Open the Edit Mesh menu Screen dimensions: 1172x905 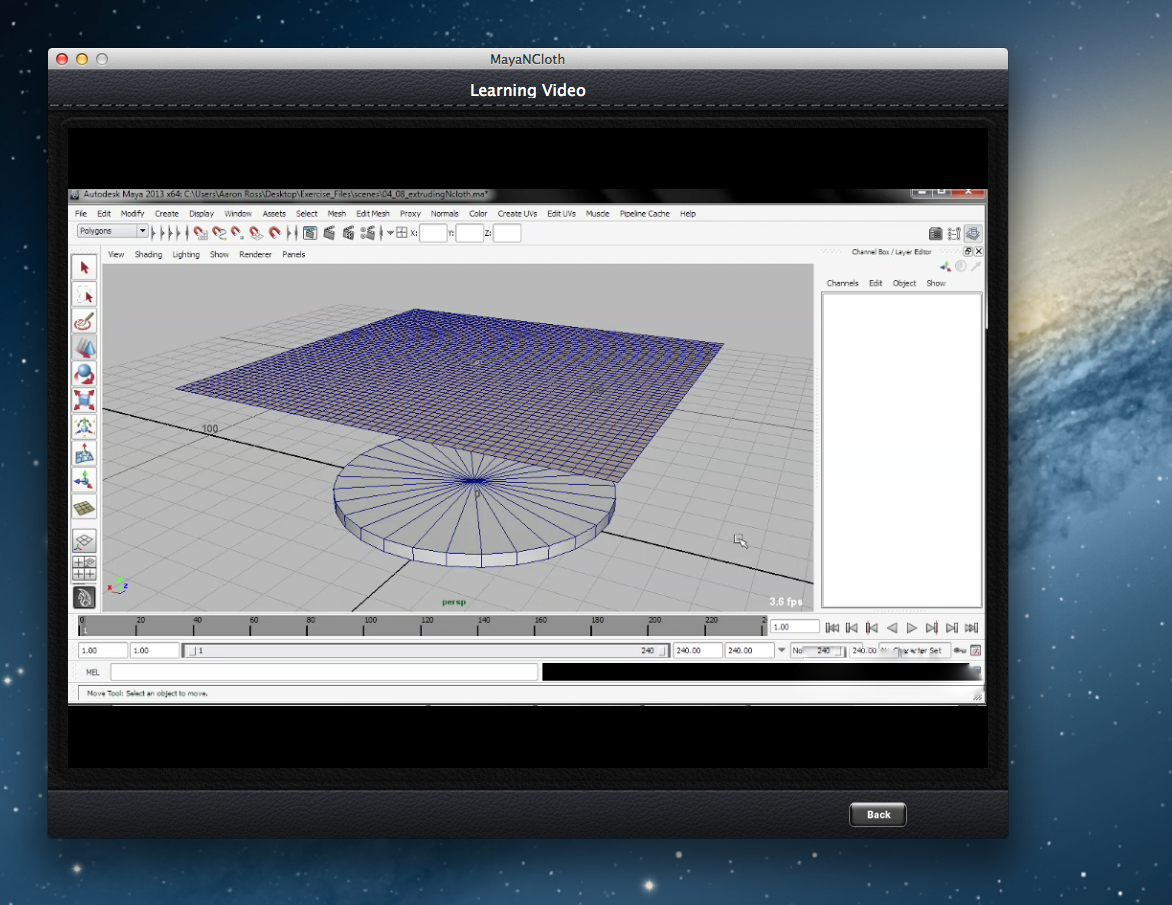(372, 214)
